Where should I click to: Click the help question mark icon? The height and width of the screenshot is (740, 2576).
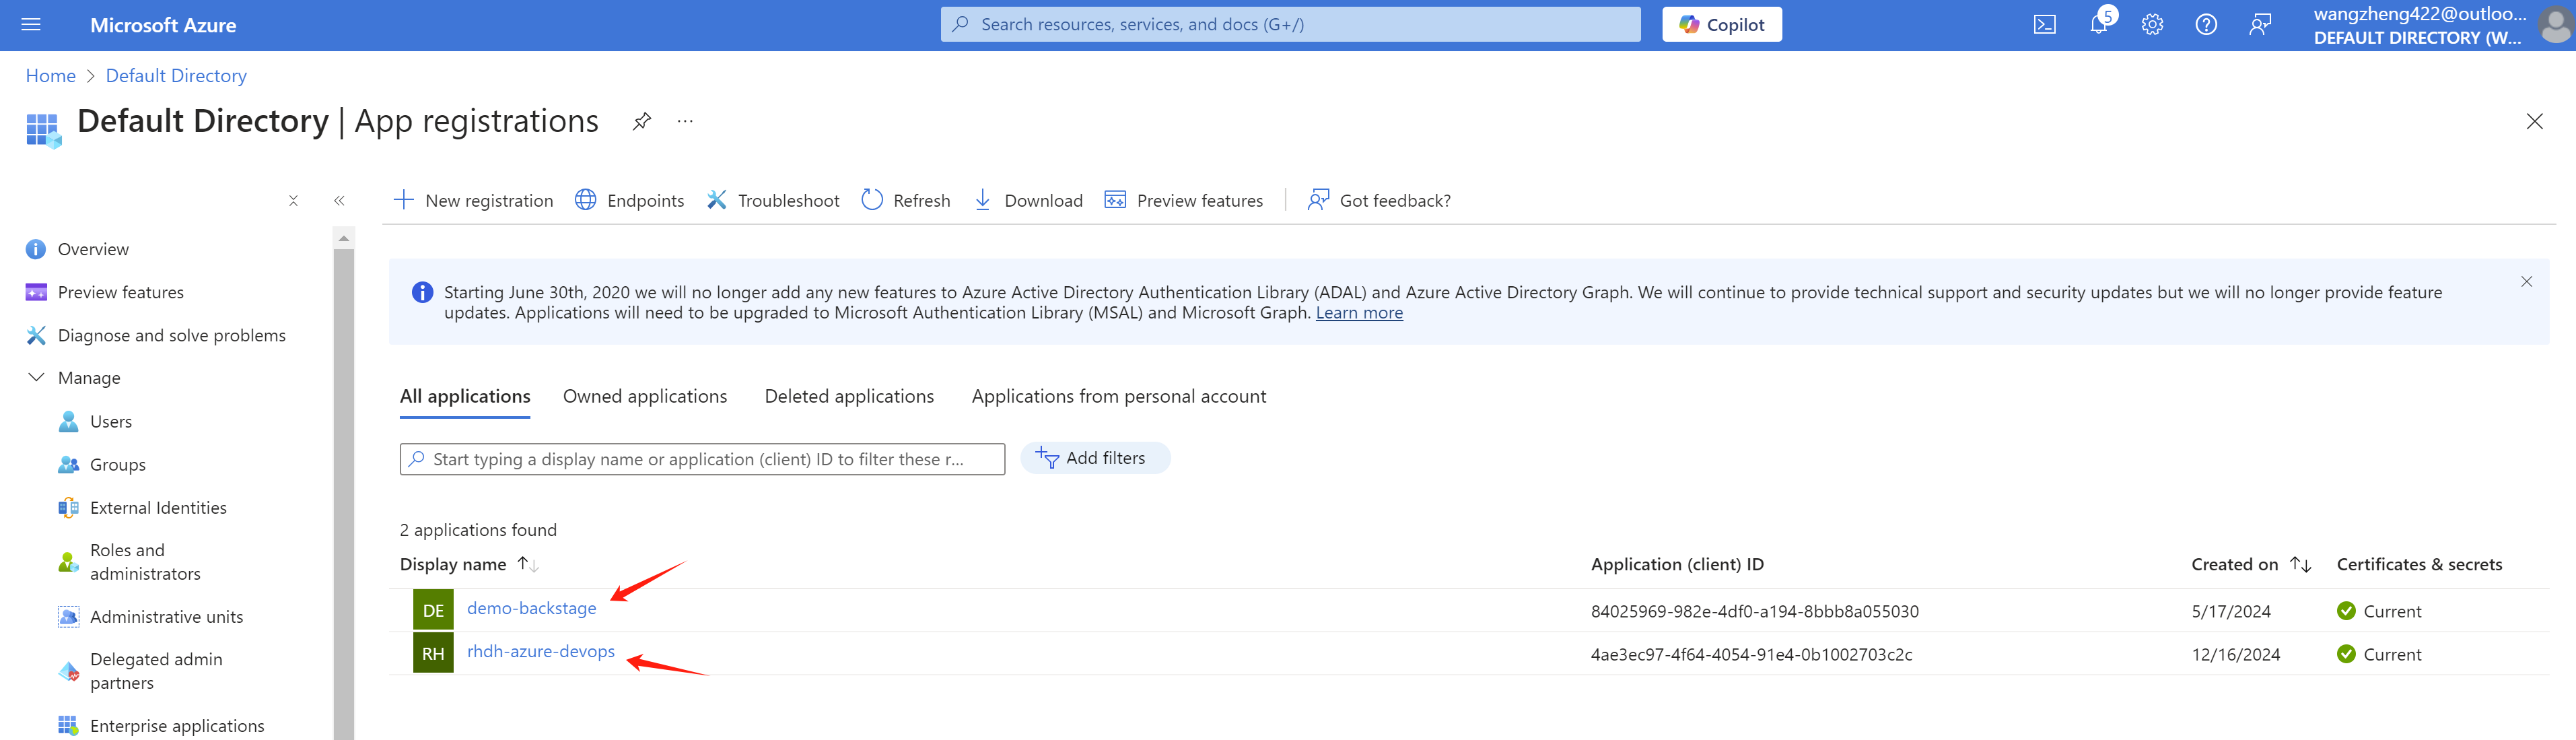[x=2205, y=25]
